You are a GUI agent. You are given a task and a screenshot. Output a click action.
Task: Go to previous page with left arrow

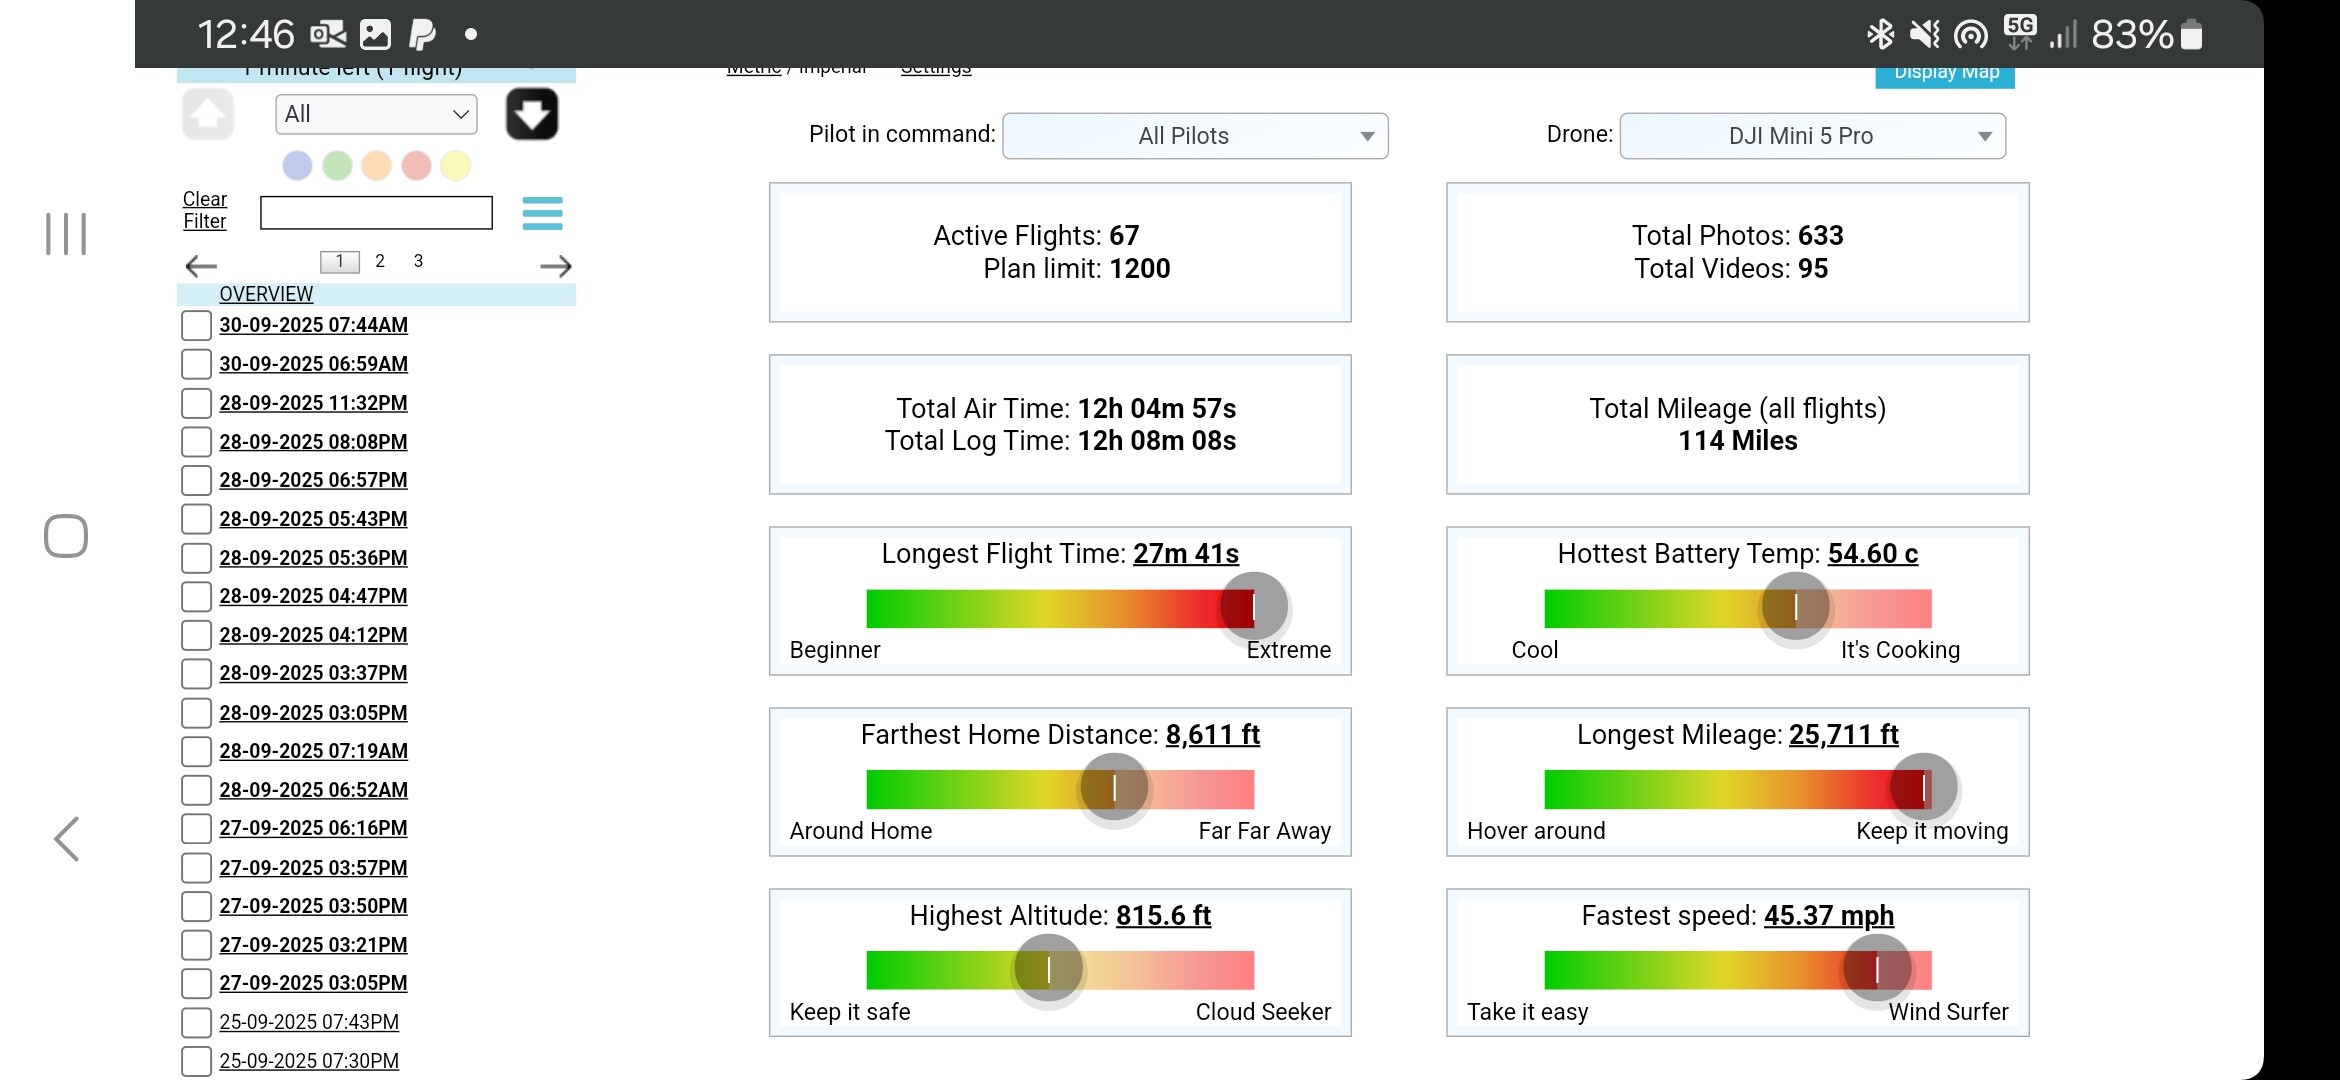201,266
